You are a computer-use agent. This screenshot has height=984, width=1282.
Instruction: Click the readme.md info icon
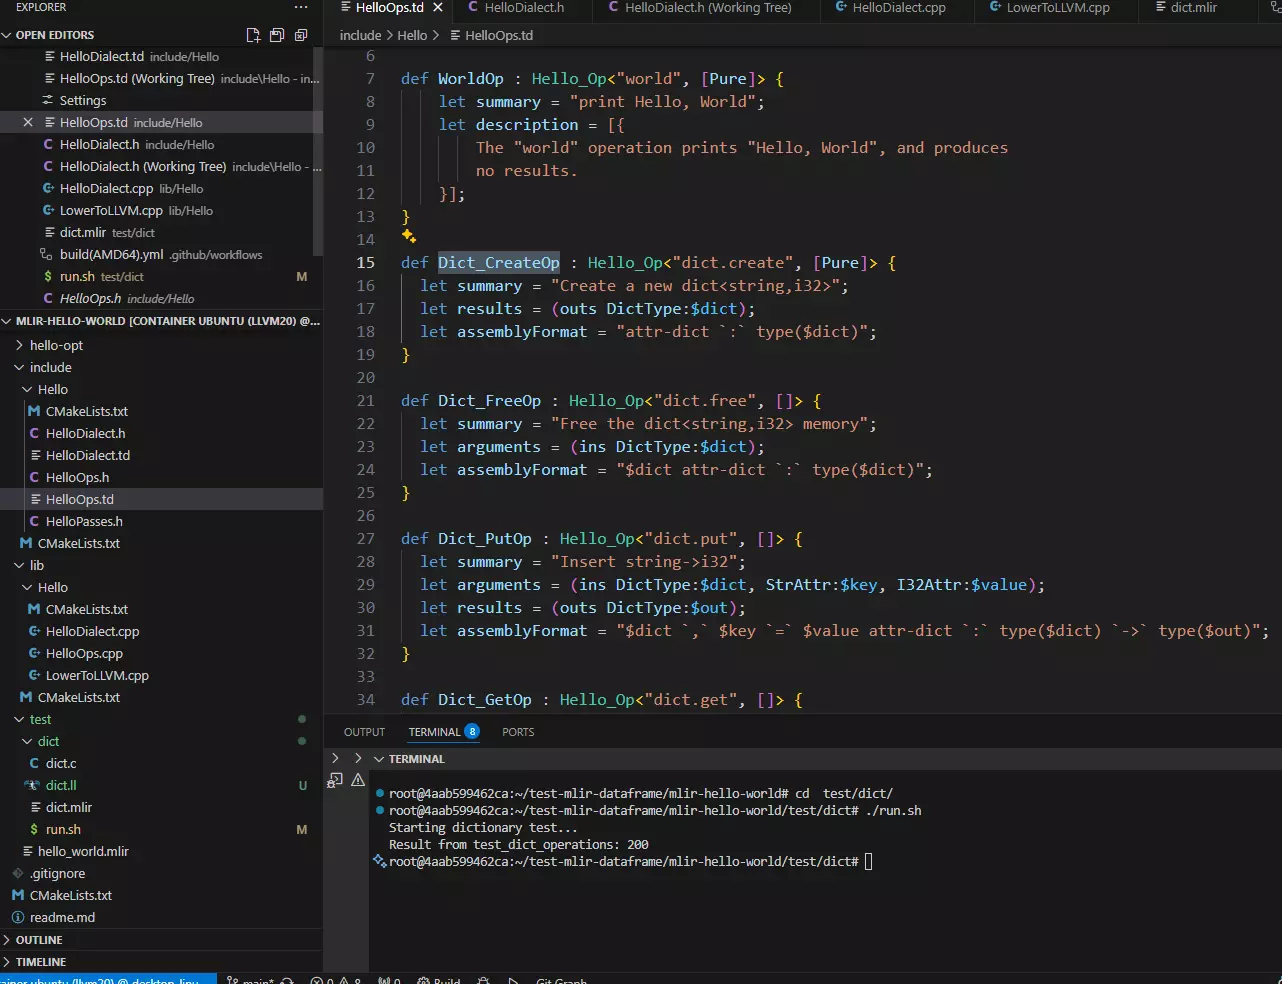18,917
